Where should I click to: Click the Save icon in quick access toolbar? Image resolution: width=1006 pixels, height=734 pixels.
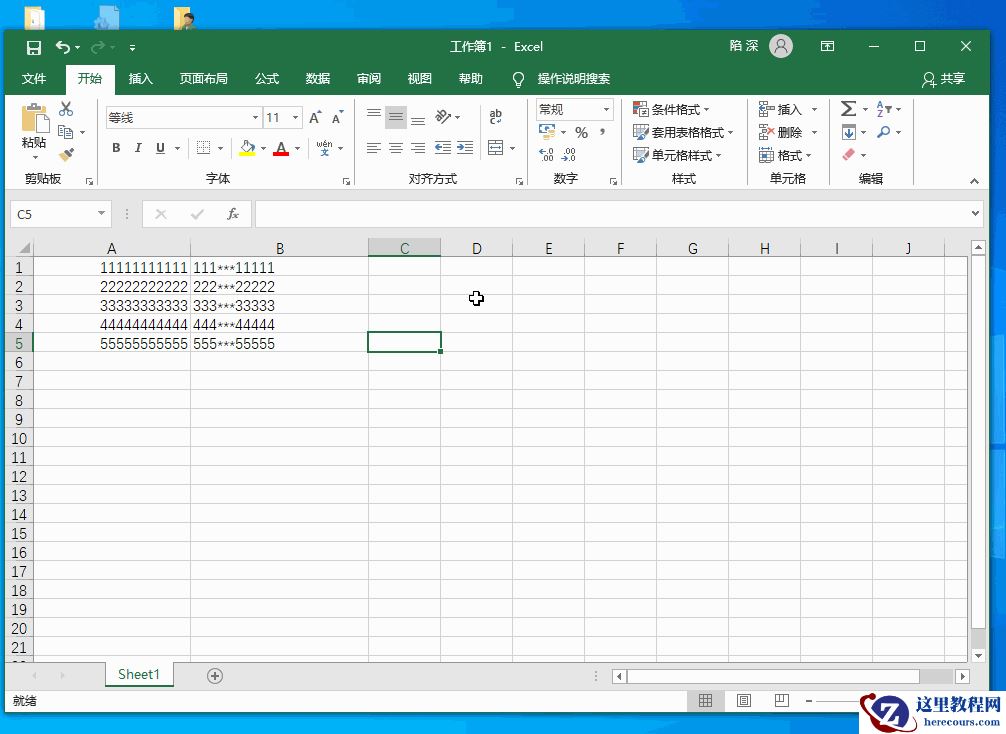coord(34,47)
